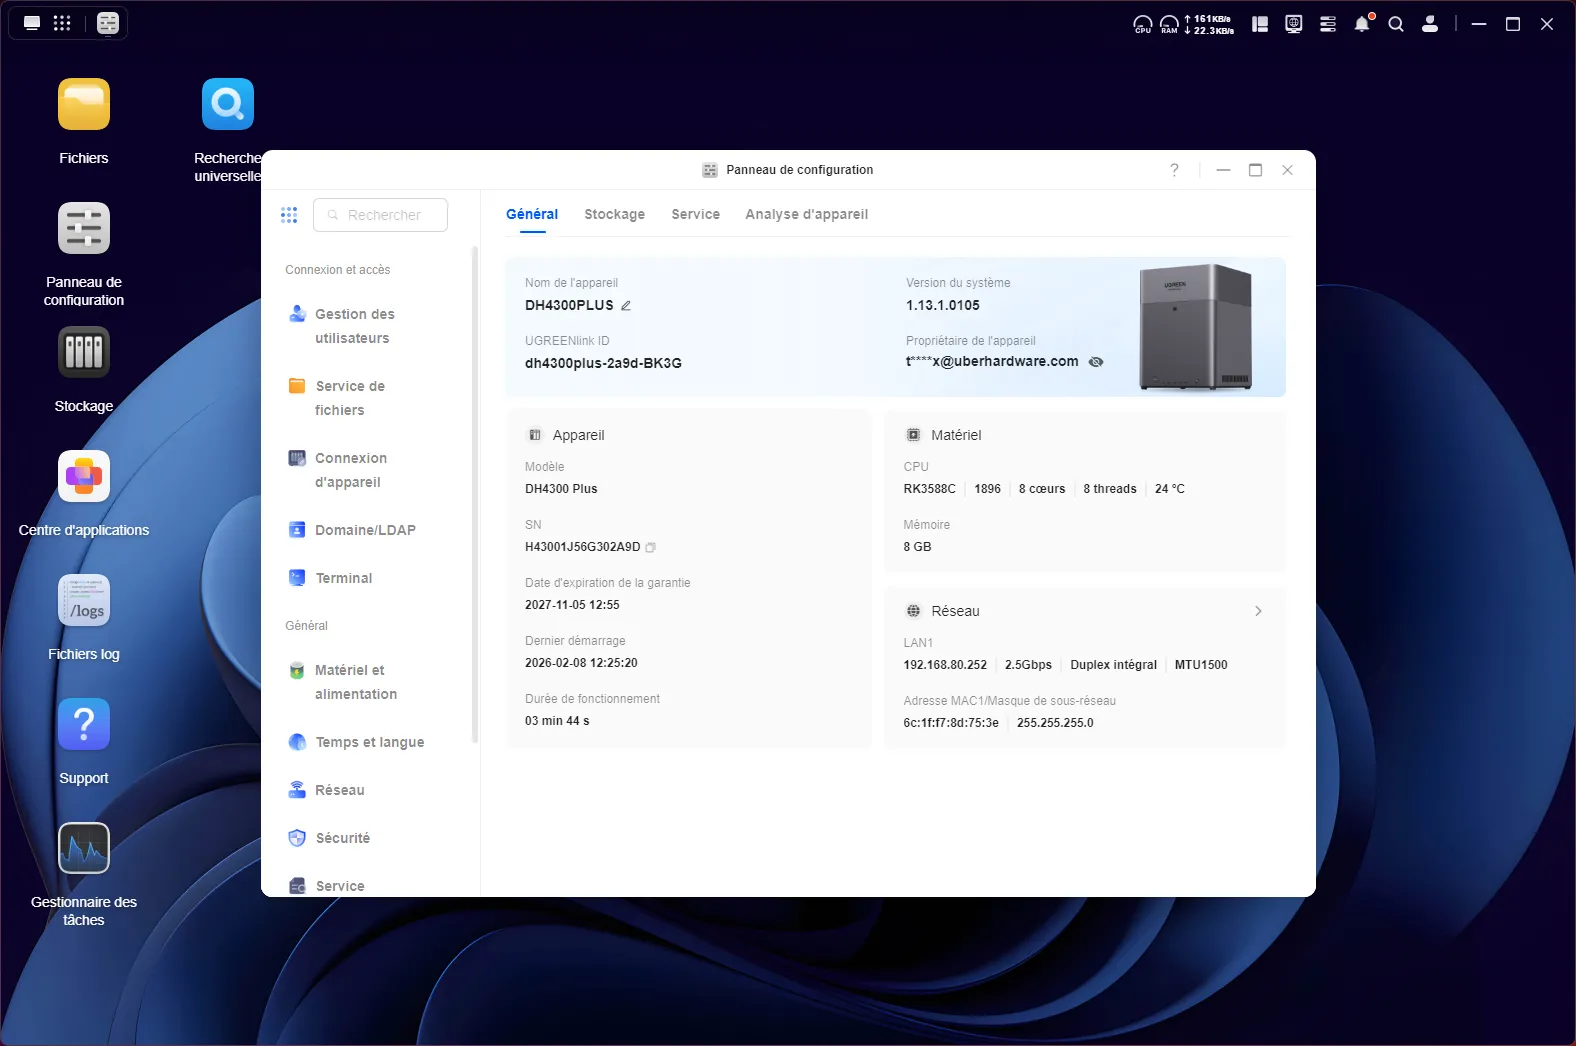Expand the Réseau card chevron
Image resolution: width=1576 pixels, height=1046 pixels.
pos(1258,611)
